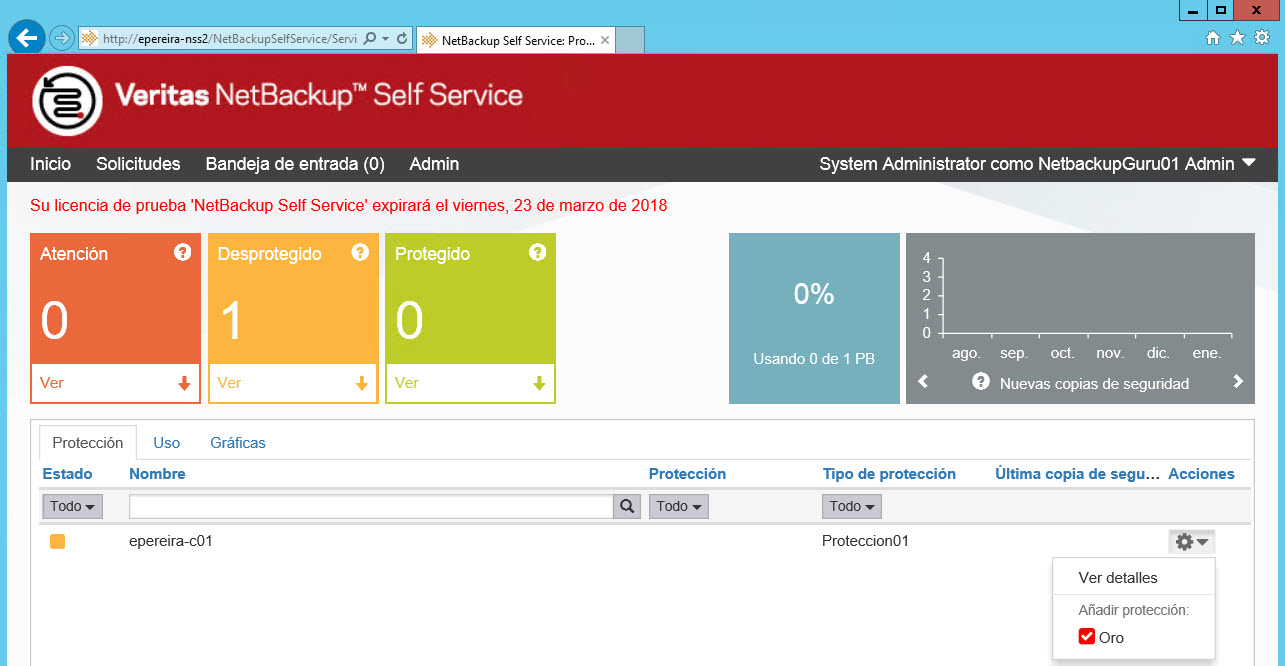Viewport: 1285px width, 666px height.
Task: Open the Tipo de protección Todo dropdown
Action: click(x=852, y=507)
